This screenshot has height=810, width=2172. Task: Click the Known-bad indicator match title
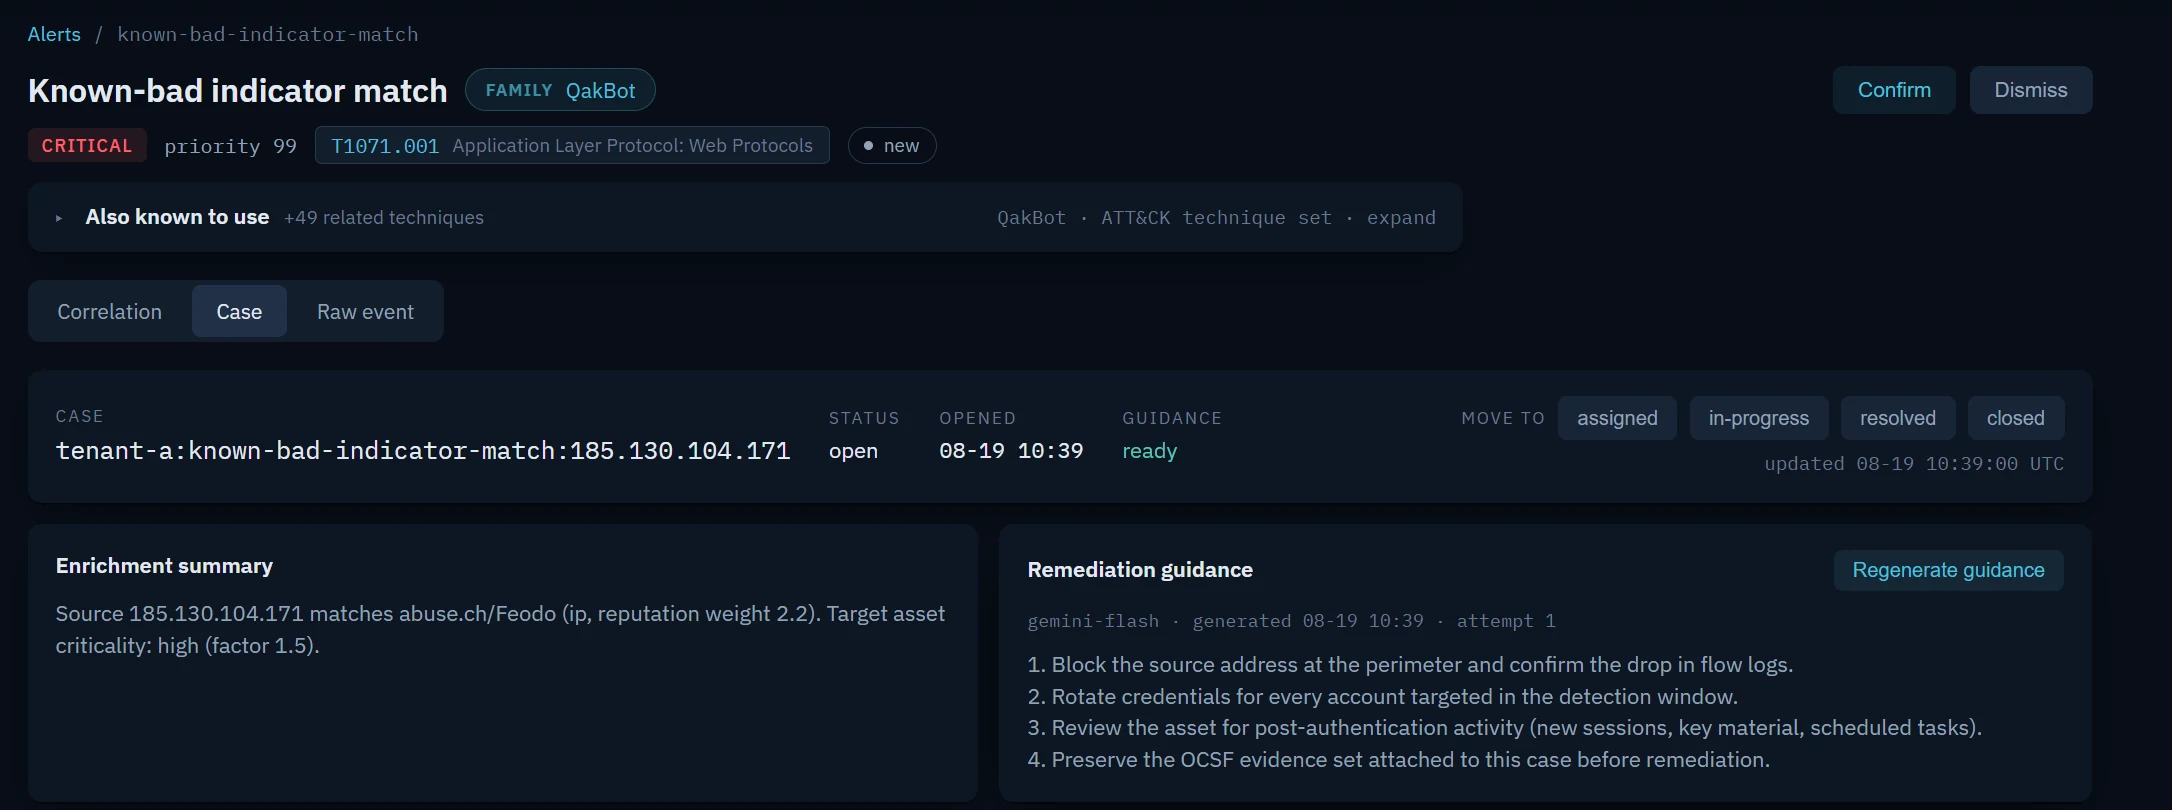coord(238,91)
